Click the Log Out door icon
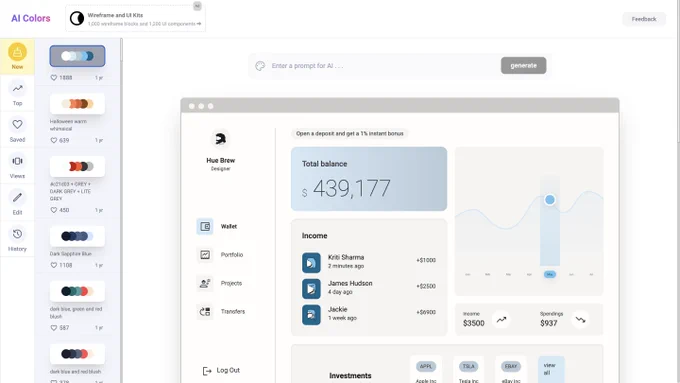The height and width of the screenshot is (383, 680). click(207, 371)
